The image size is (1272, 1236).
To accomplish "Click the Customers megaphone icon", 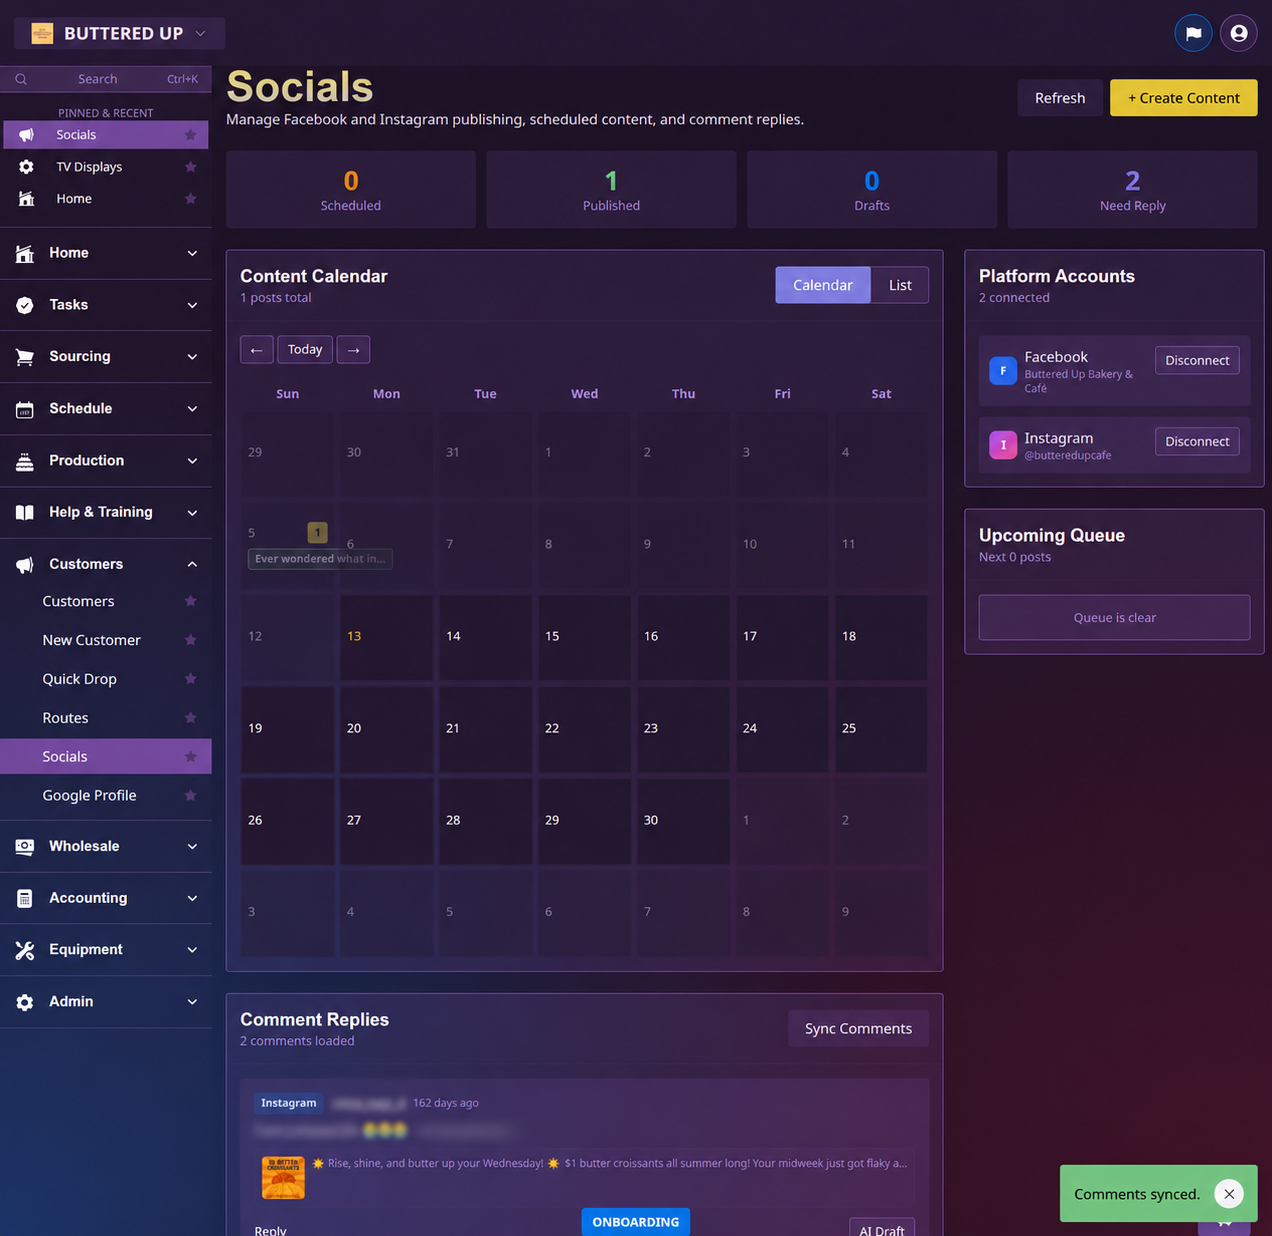I will point(25,564).
